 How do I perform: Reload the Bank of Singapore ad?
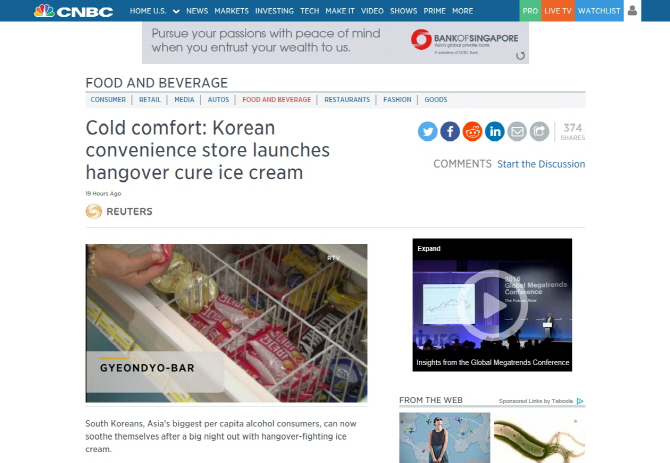coord(520,56)
